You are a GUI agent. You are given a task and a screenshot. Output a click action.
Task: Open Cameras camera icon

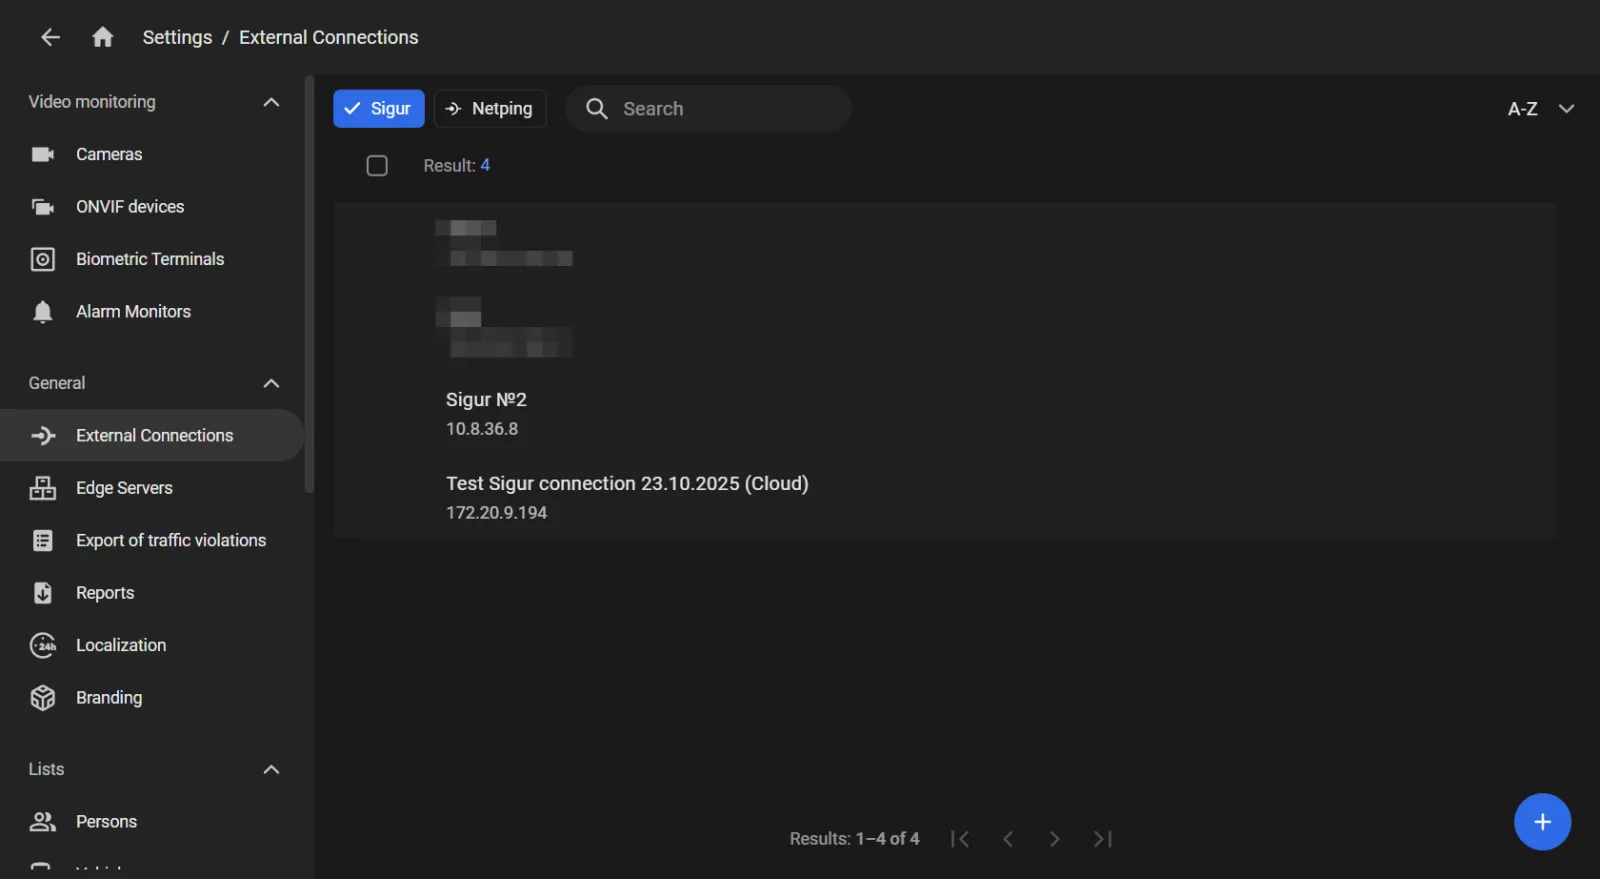coord(43,154)
